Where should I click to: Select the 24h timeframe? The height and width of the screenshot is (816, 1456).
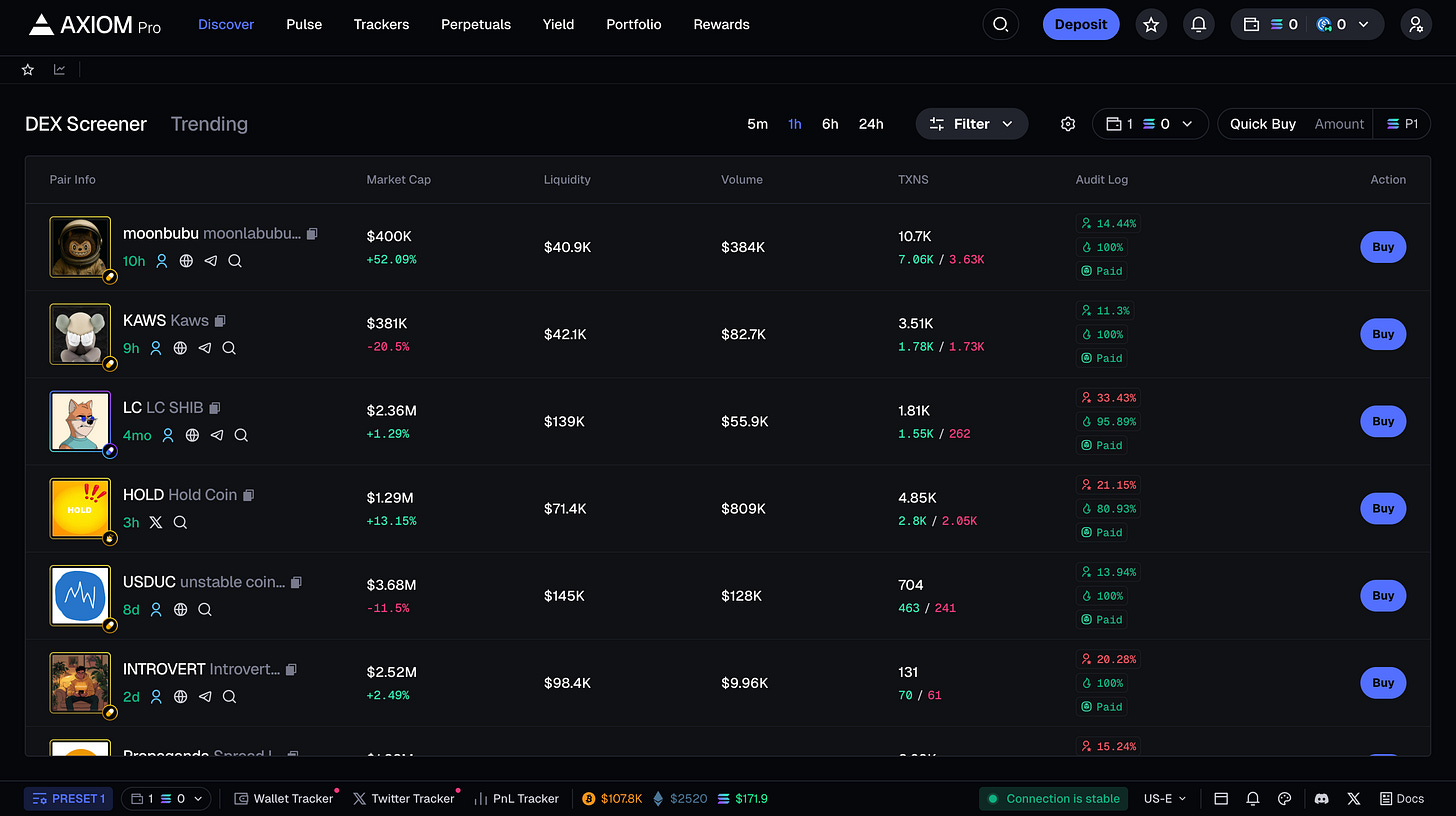pos(871,124)
